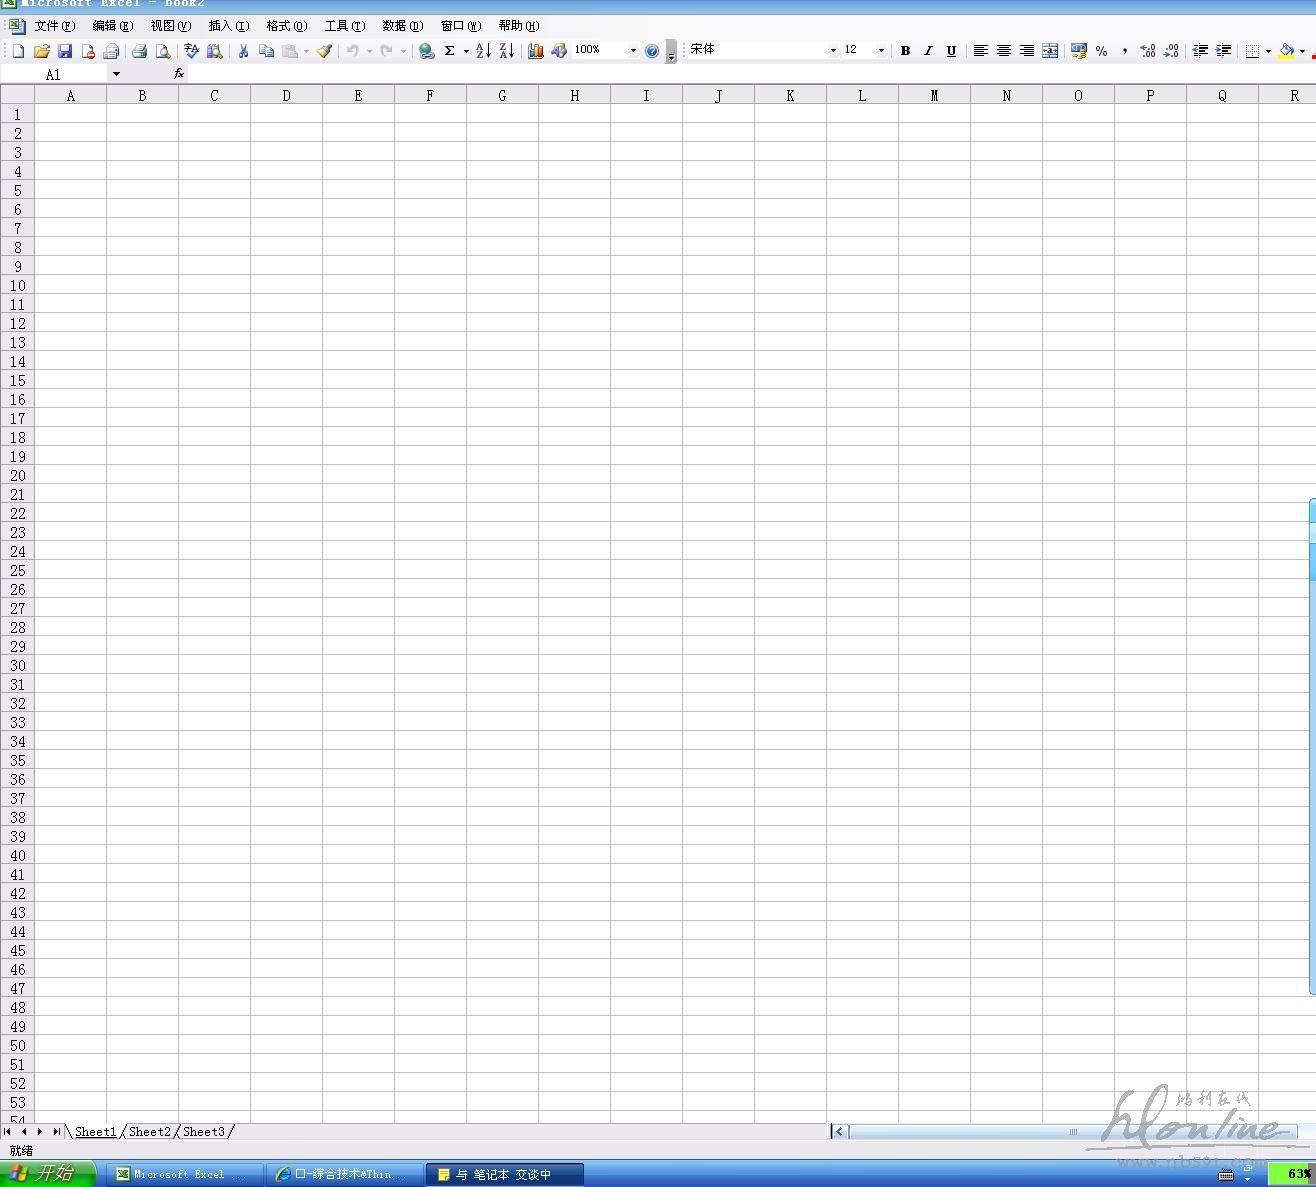This screenshot has width=1316, height=1187.
Task: Increase decimal places
Action: coord(1147,51)
